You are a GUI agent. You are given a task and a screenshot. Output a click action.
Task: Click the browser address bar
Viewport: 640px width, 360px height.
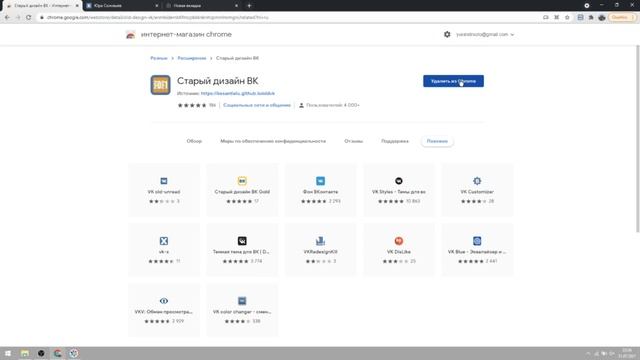pos(286,17)
